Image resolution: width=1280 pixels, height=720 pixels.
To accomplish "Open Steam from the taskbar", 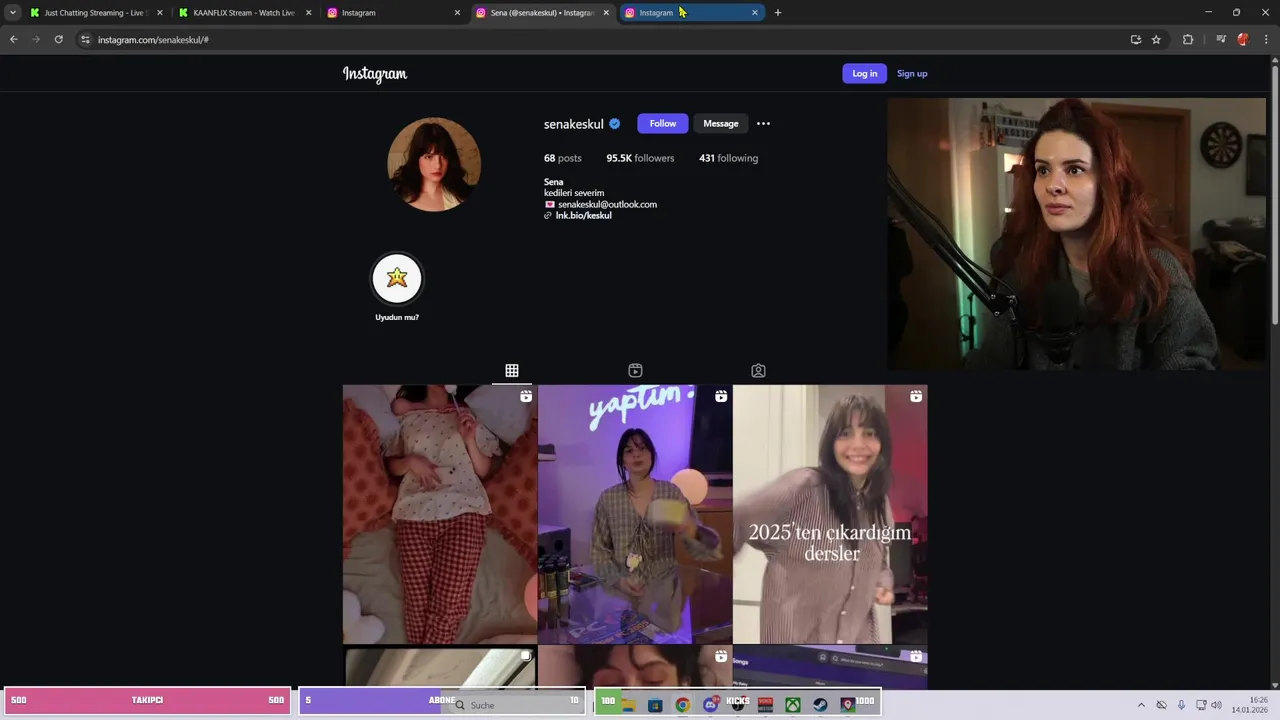I will [x=820, y=705].
